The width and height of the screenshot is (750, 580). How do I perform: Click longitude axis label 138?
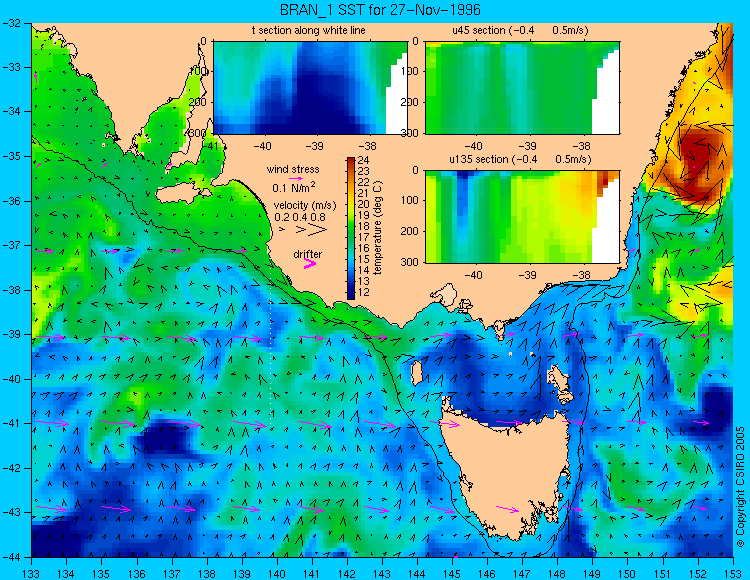pyautogui.click(x=207, y=572)
